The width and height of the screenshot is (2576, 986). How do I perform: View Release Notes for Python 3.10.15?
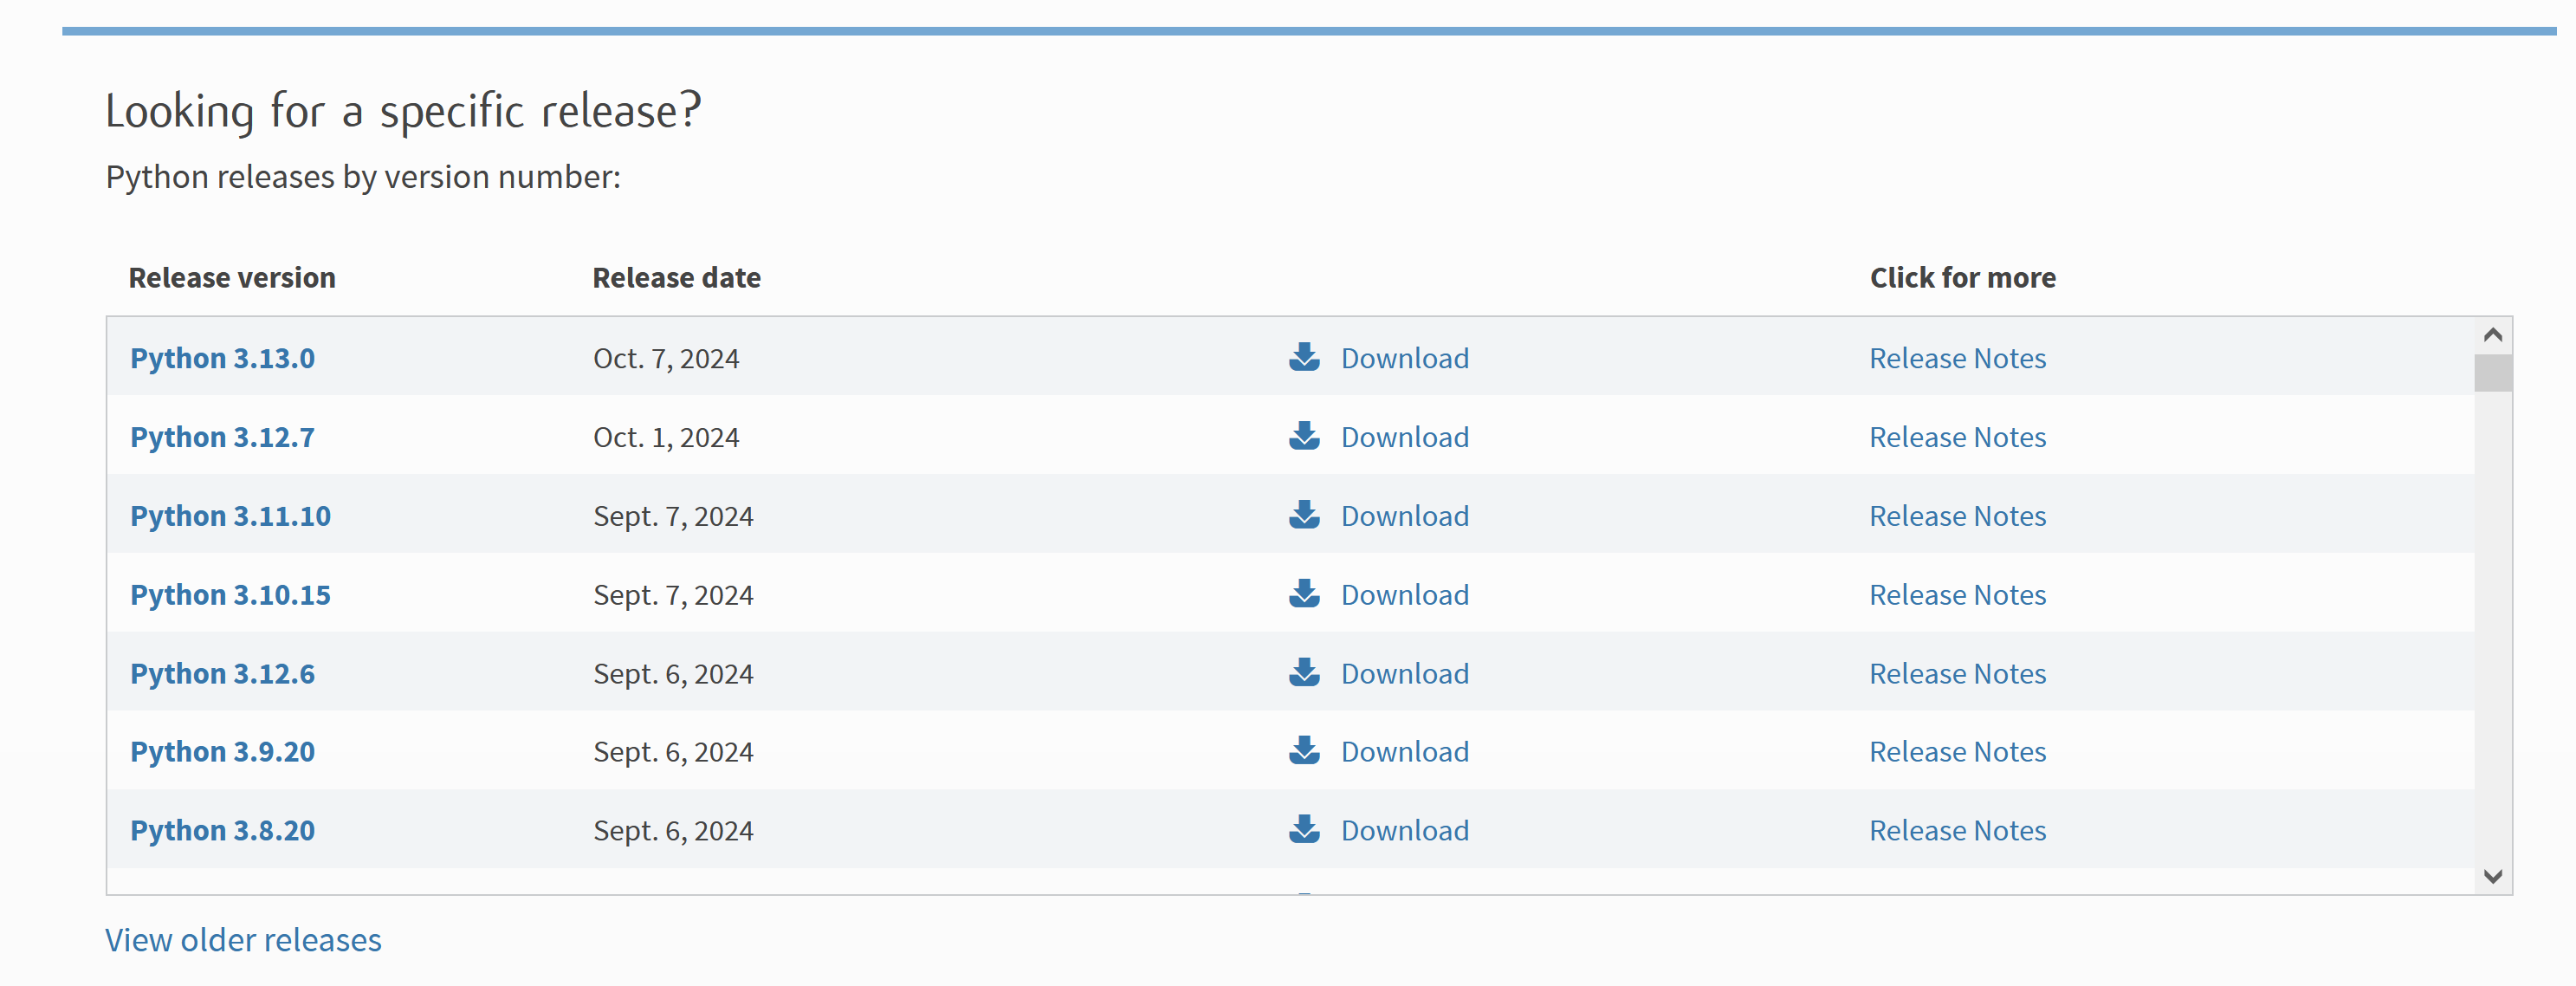click(x=1957, y=595)
